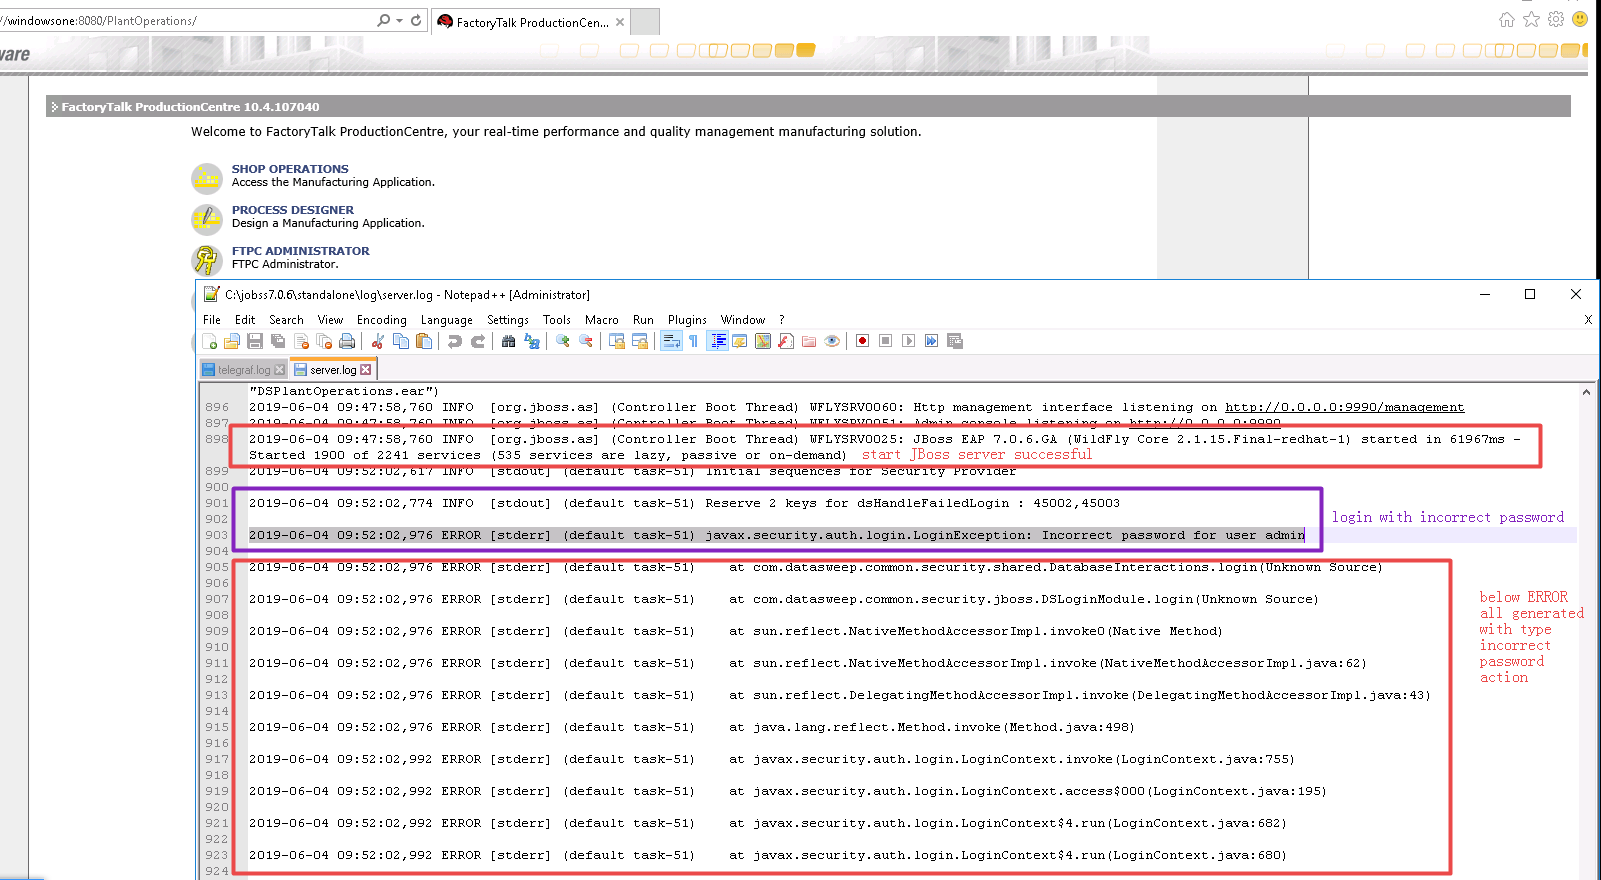Open a file via Notepad++ folder icon
Viewport: 1601px width, 880px height.
click(x=232, y=341)
